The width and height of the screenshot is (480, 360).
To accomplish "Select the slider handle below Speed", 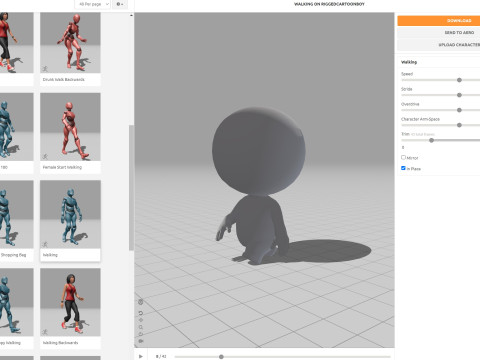I will tap(459, 80).
